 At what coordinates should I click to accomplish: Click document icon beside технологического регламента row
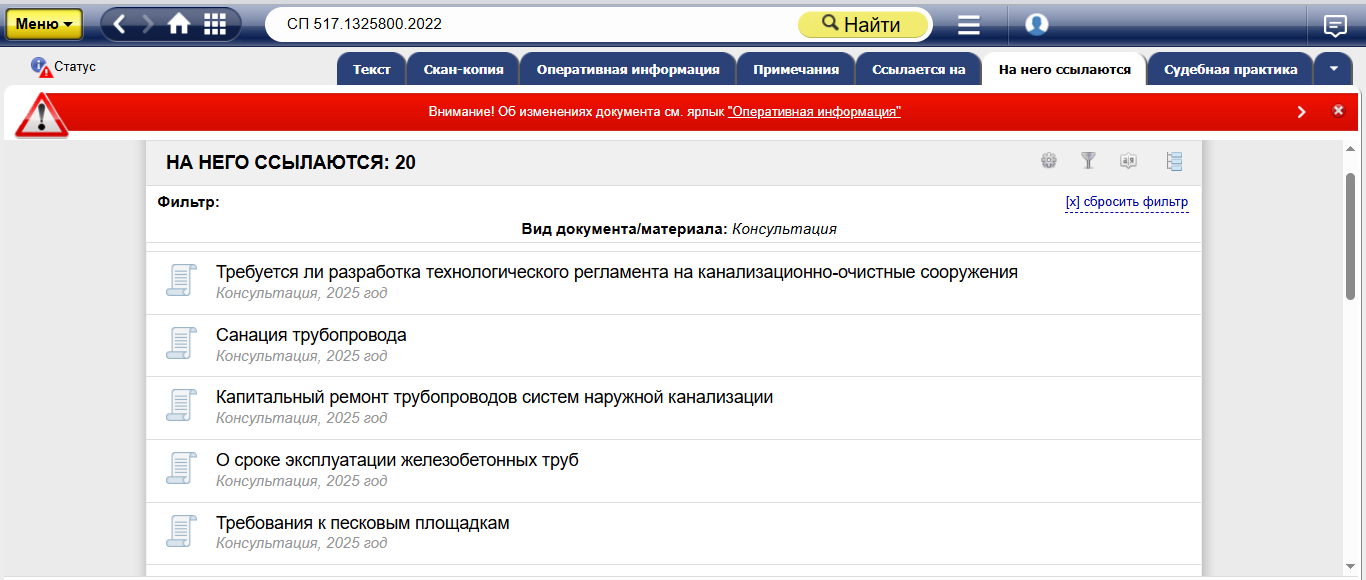(180, 280)
